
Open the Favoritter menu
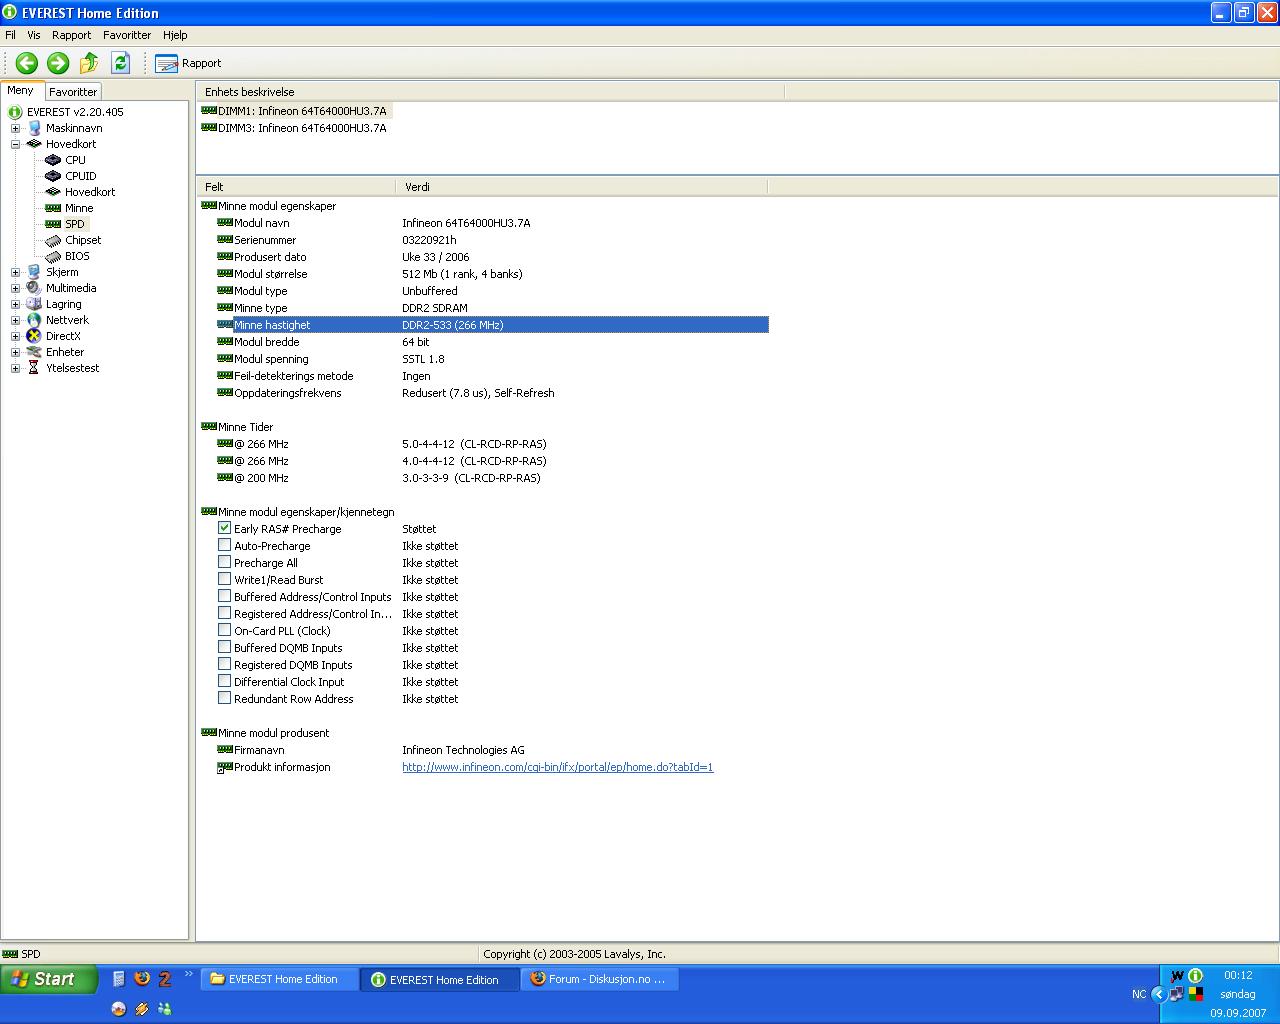[x=127, y=35]
